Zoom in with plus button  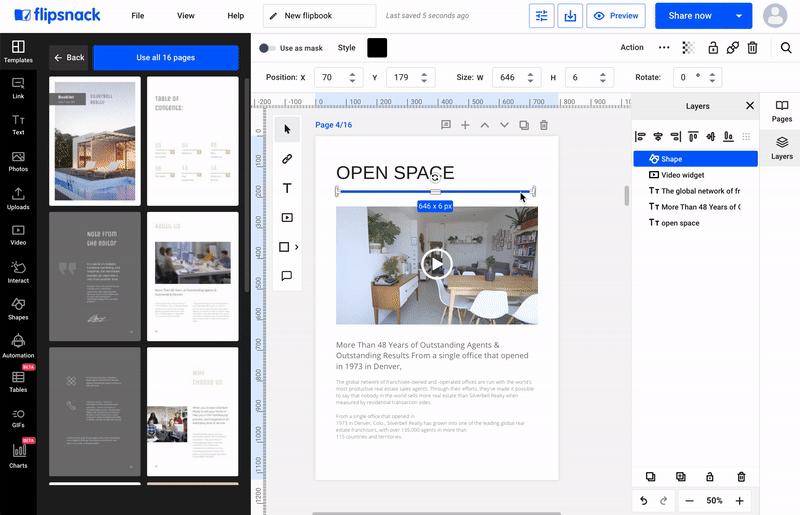coord(739,501)
